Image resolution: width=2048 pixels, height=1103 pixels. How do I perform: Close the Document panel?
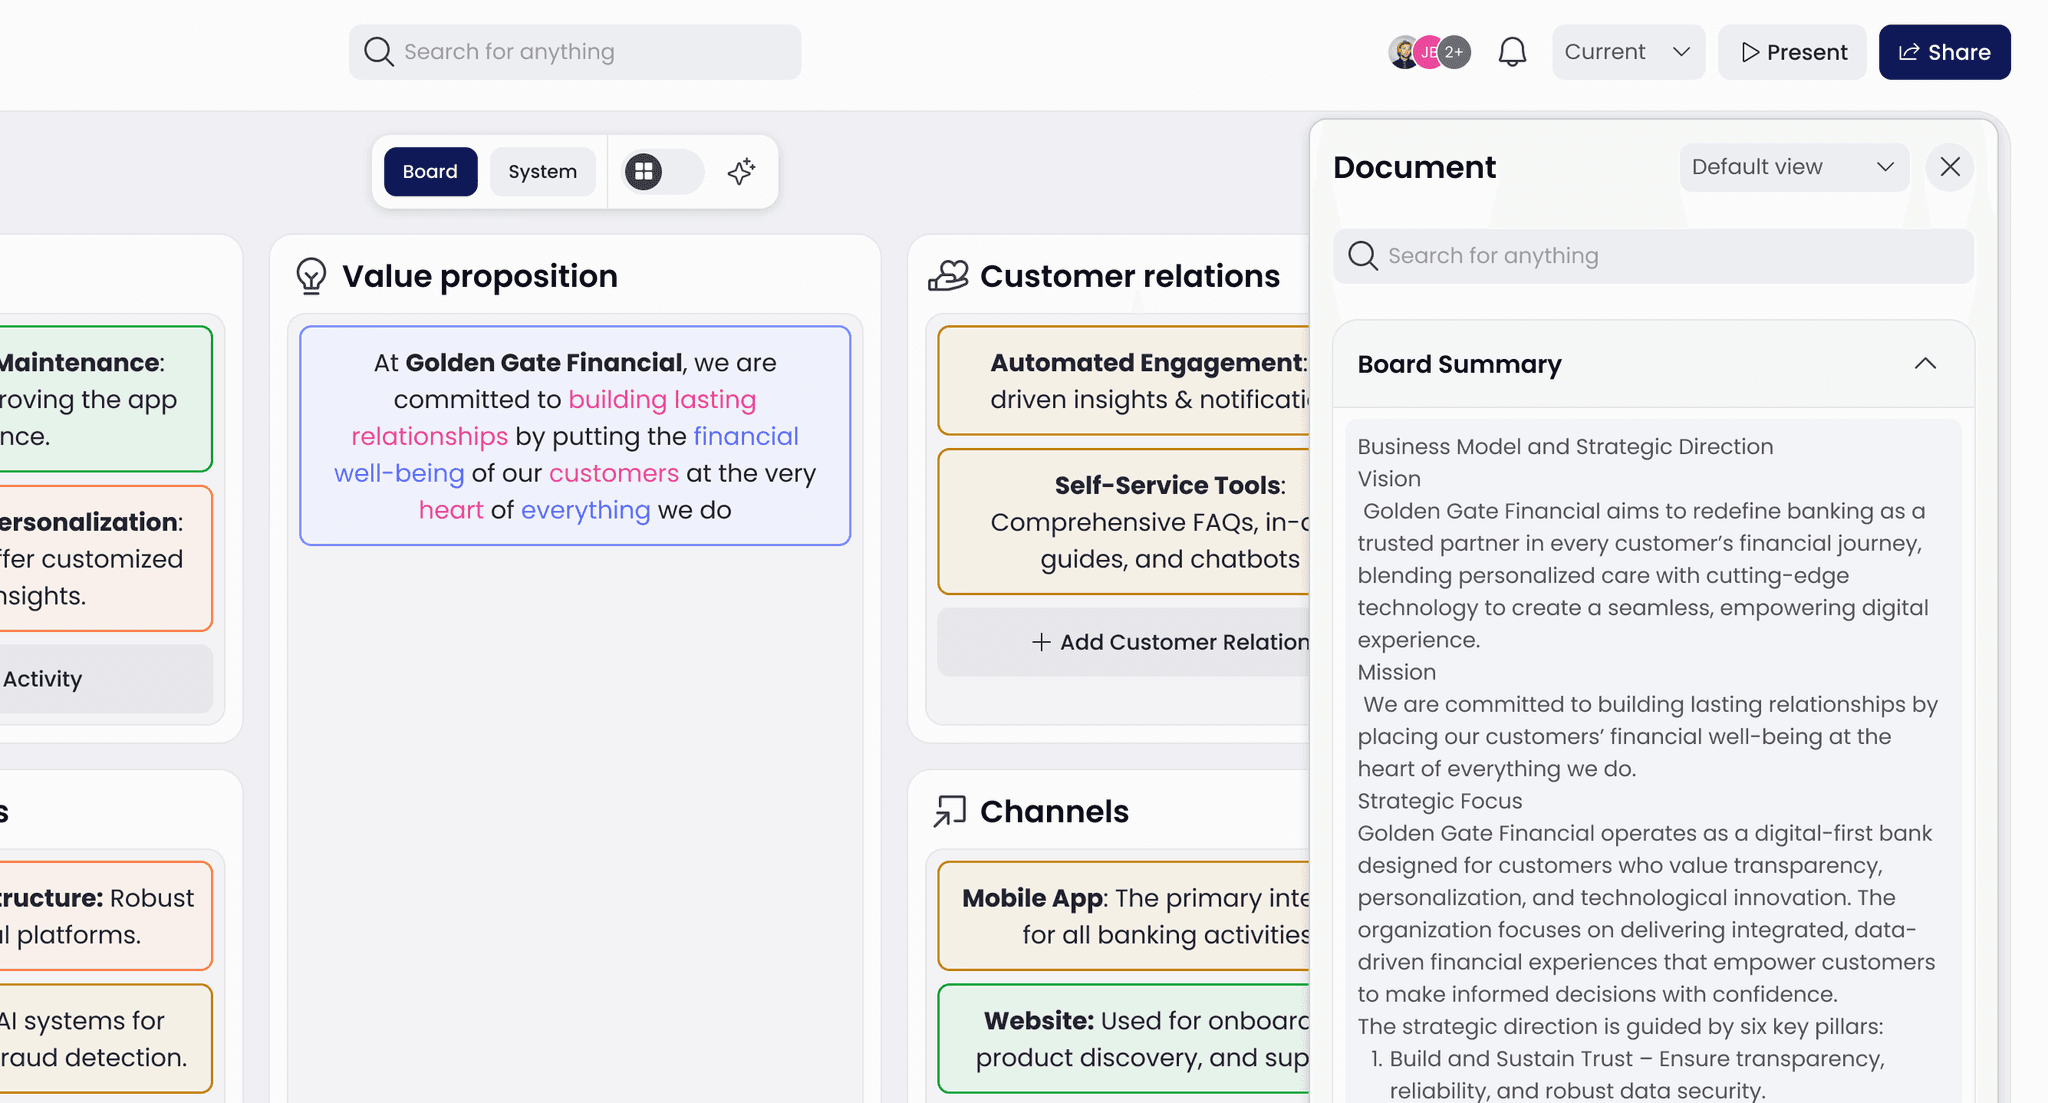1949,167
